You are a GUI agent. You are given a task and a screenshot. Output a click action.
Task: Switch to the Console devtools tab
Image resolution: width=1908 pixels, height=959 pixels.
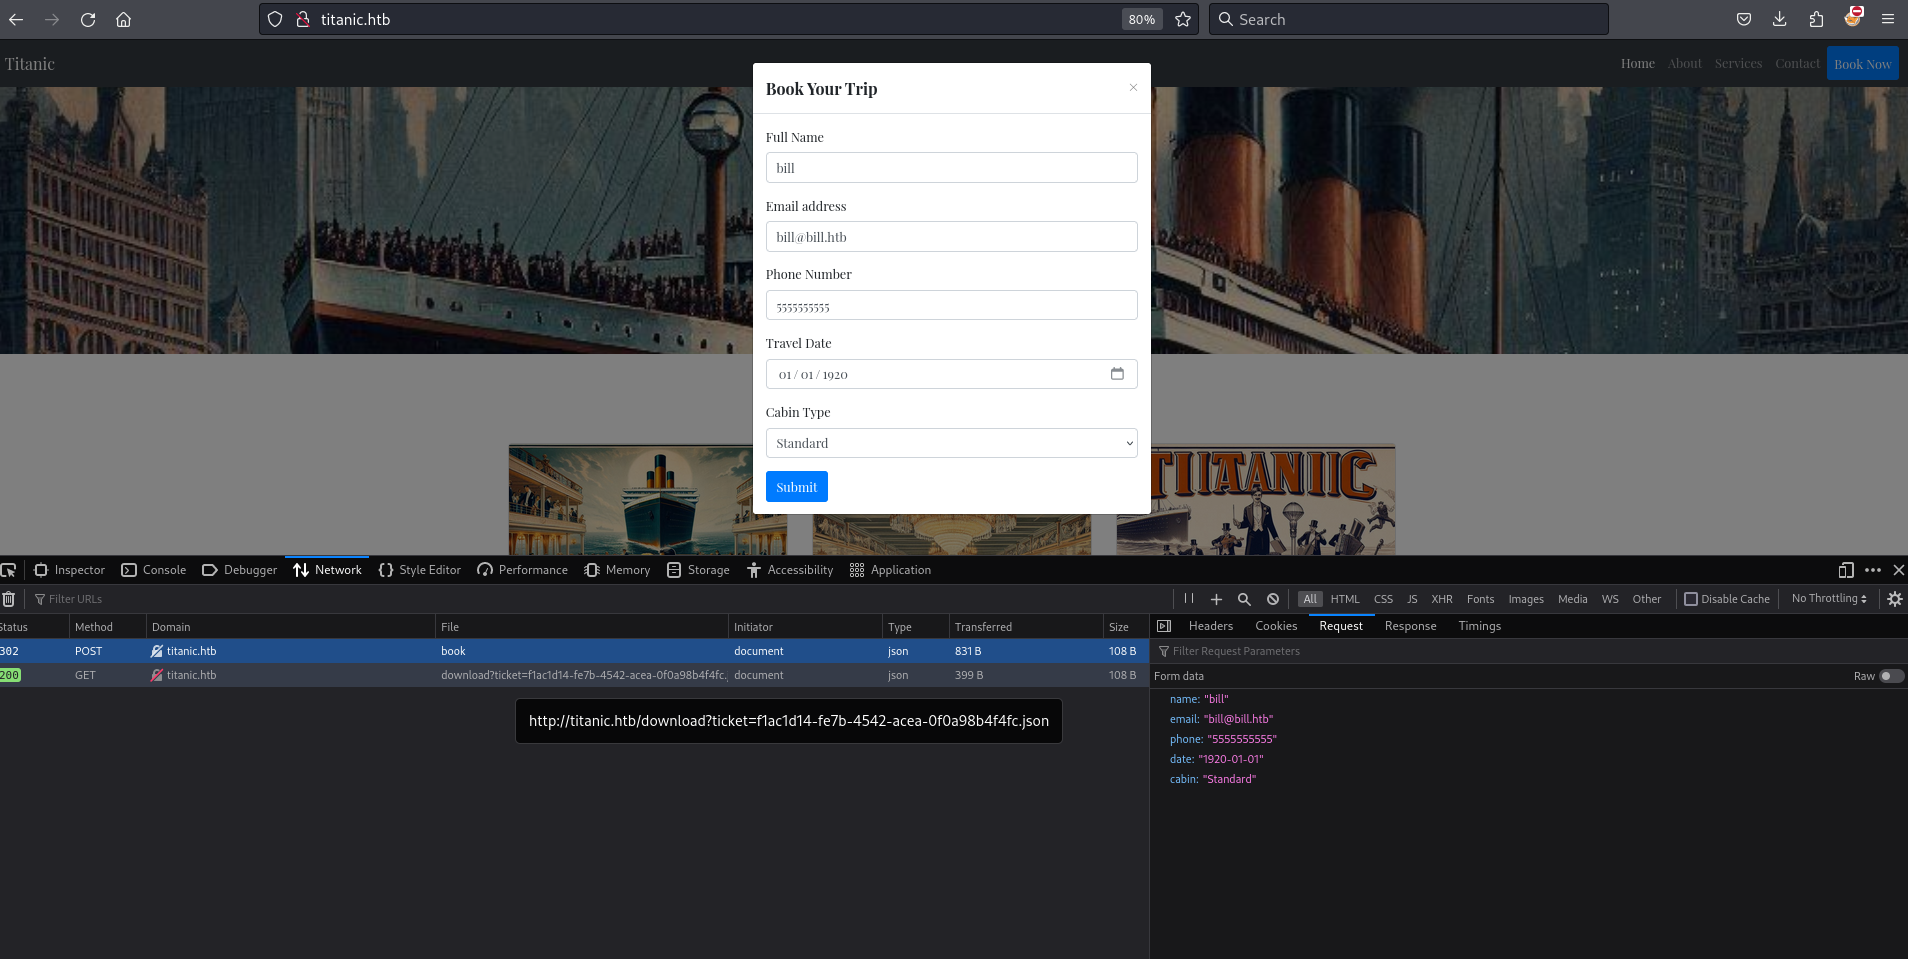(x=154, y=570)
